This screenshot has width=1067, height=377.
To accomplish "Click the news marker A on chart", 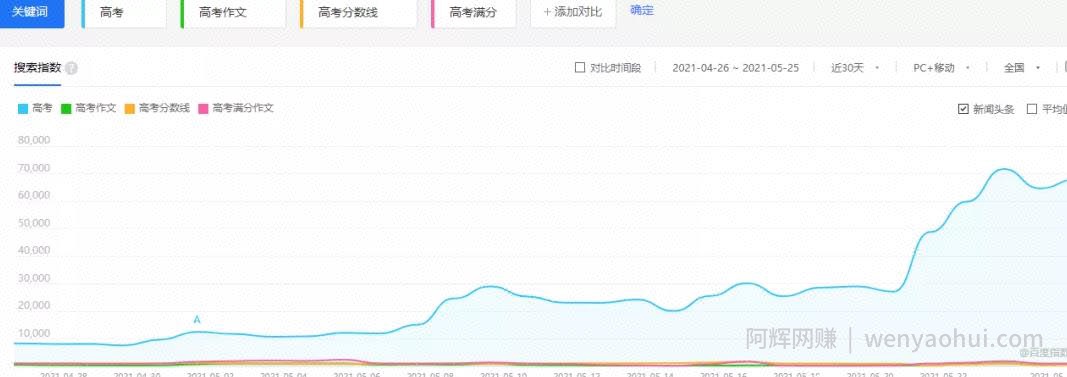I will click(197, 319).
